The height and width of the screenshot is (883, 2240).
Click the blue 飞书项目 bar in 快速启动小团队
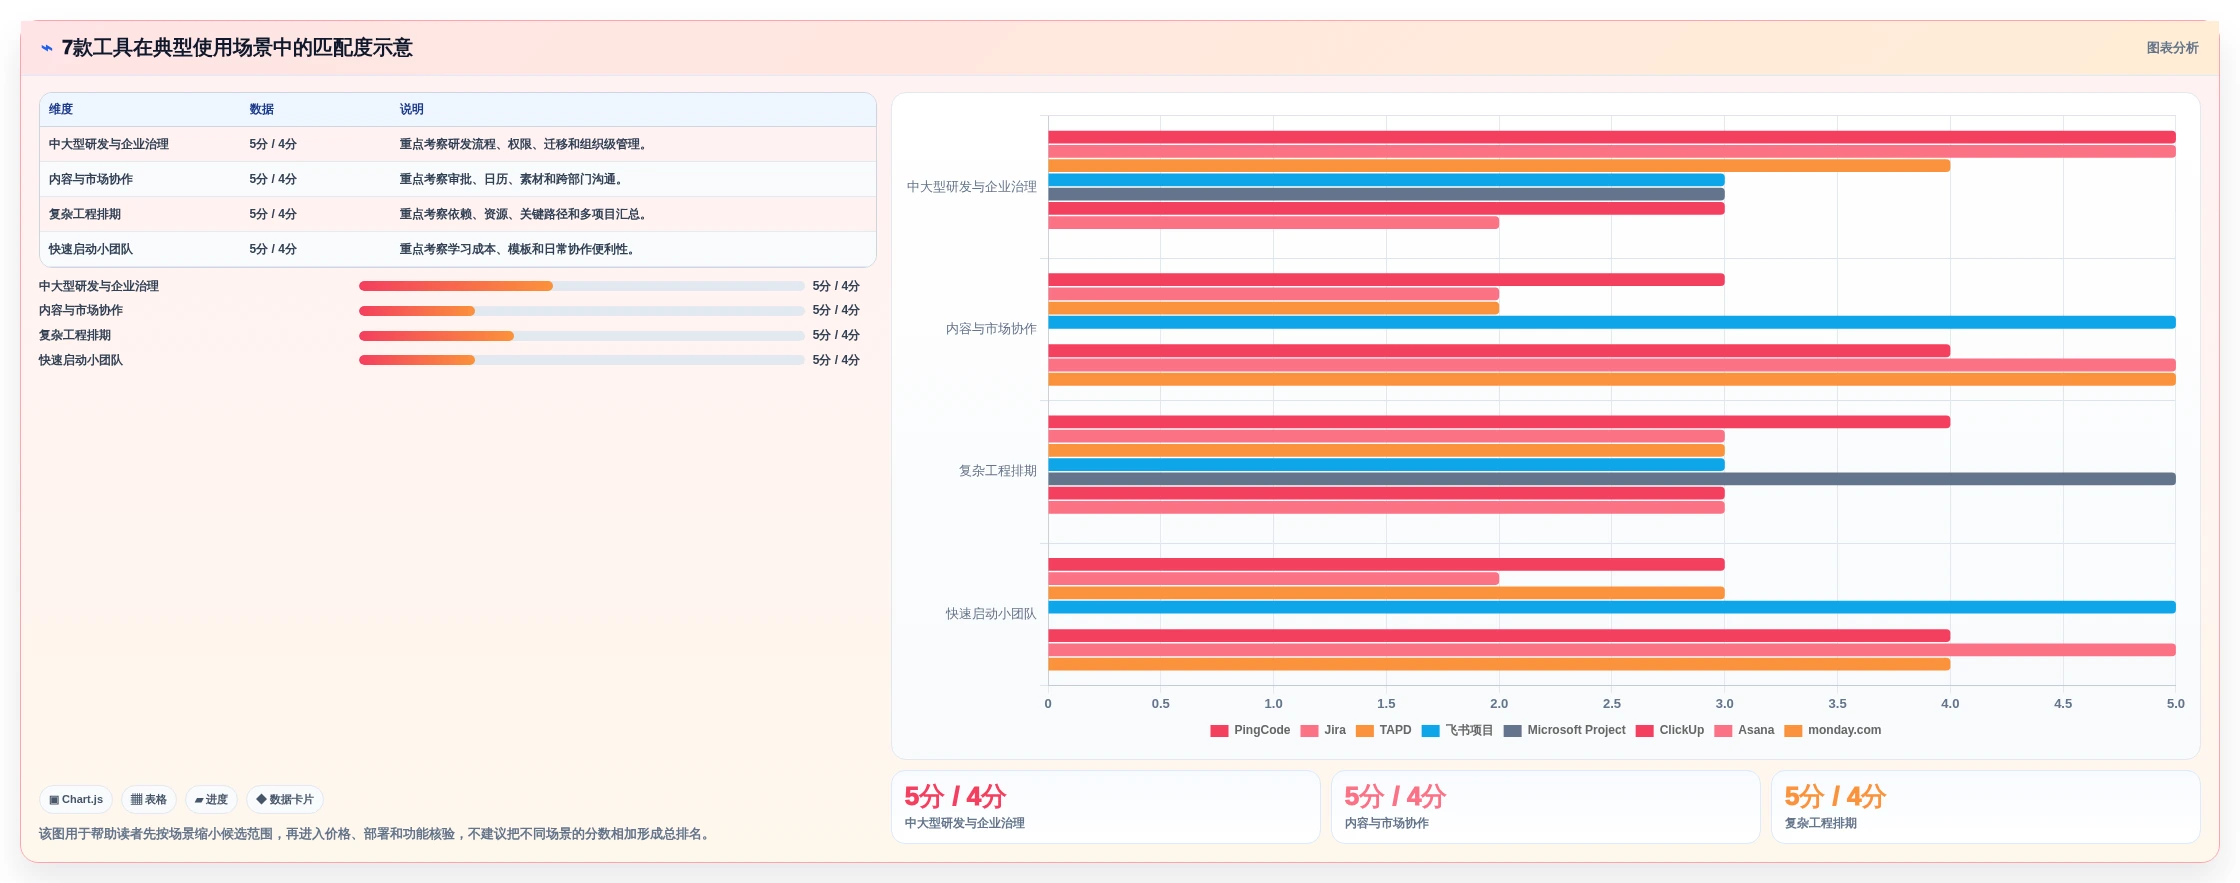coord(1612,607)
